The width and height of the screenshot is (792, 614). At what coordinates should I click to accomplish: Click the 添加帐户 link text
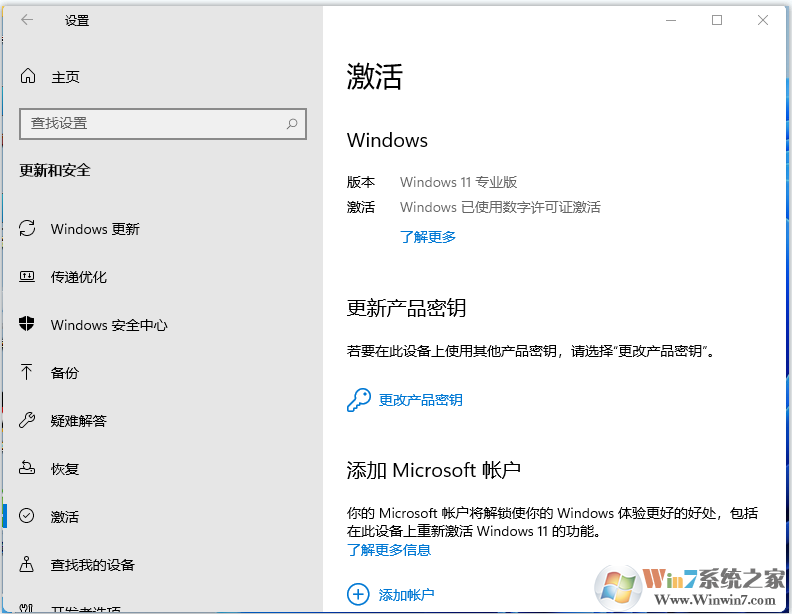pyautogui.click(x=407, y=595)
